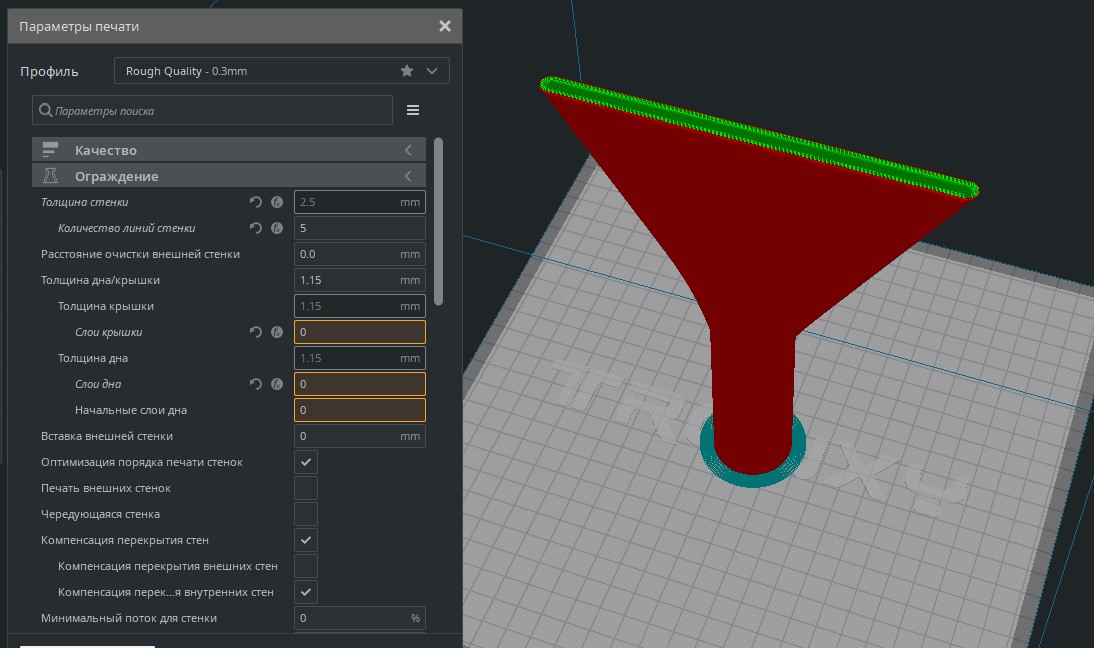This screenshot has width=1094, height=648.
Task: Collapse the Ограждение section using its chevron
Action: coord(408,176)
